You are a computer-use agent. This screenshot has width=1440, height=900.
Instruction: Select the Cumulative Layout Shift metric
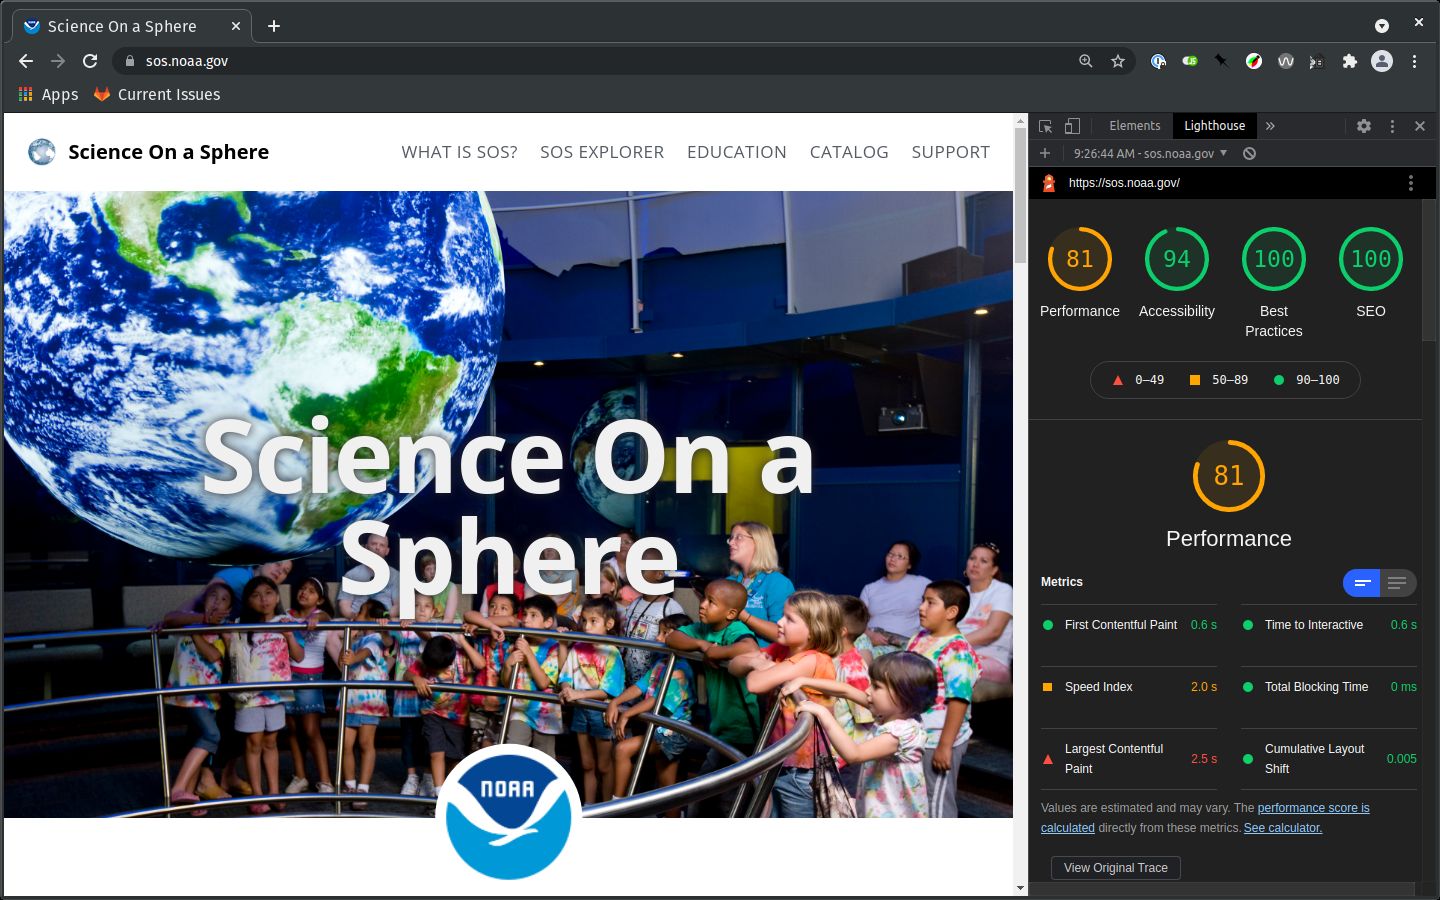(1329, 759)
